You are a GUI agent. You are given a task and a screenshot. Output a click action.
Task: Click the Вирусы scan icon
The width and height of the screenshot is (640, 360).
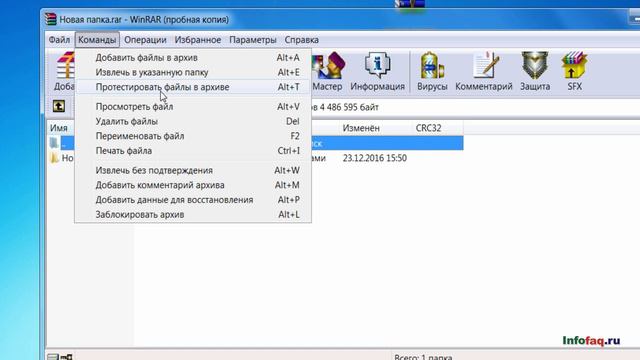(x=432, y=71)
